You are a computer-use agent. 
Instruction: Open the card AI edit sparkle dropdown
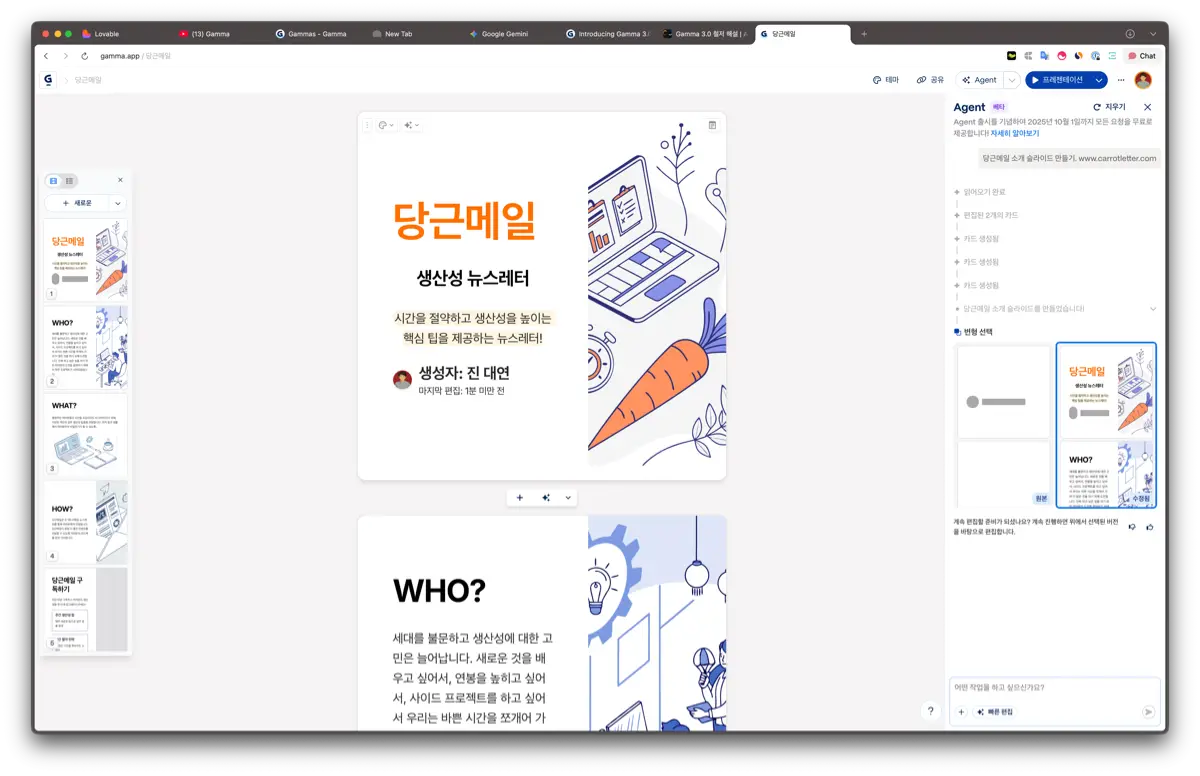pos(412,125)
